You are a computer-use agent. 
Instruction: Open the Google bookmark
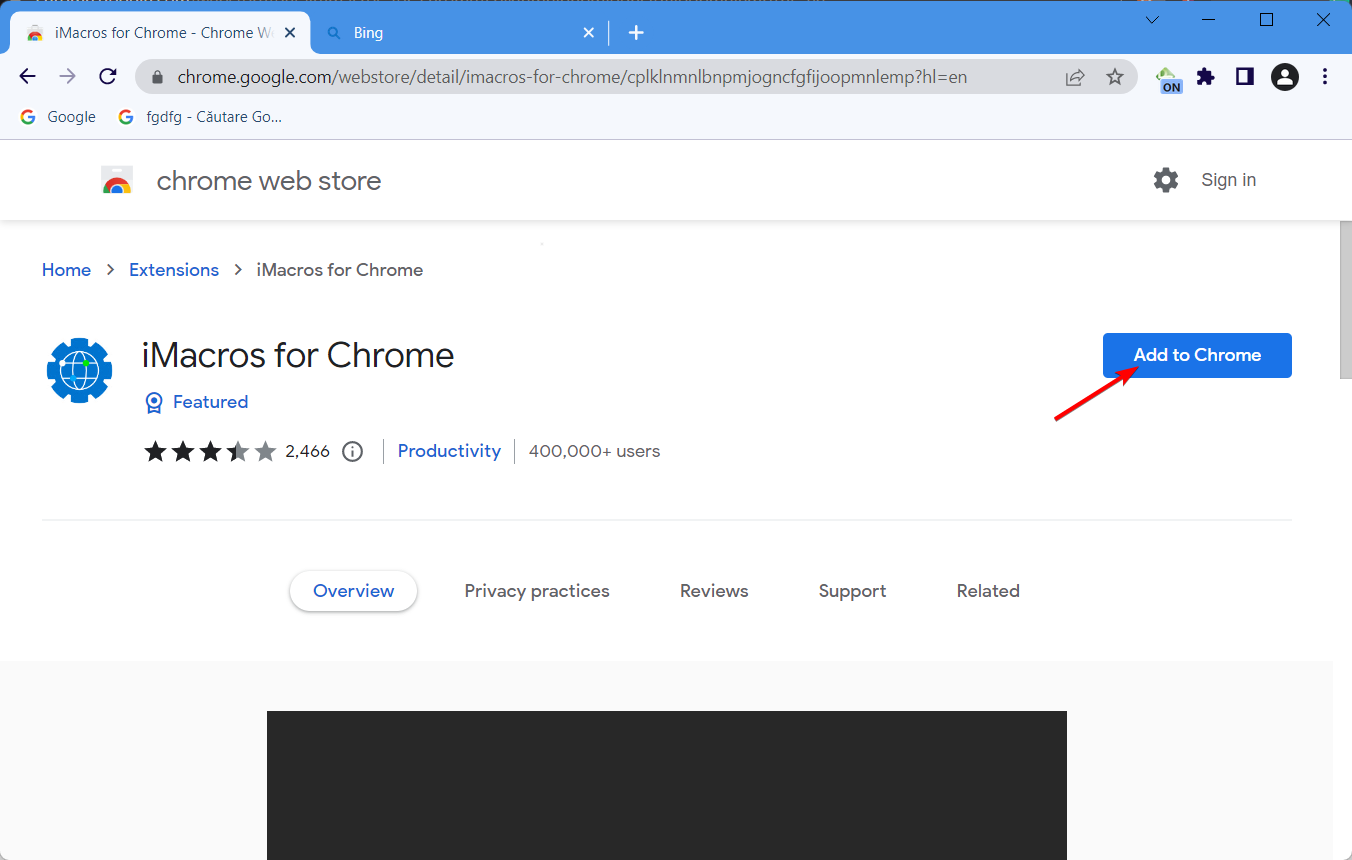click(x=58, y=117)
